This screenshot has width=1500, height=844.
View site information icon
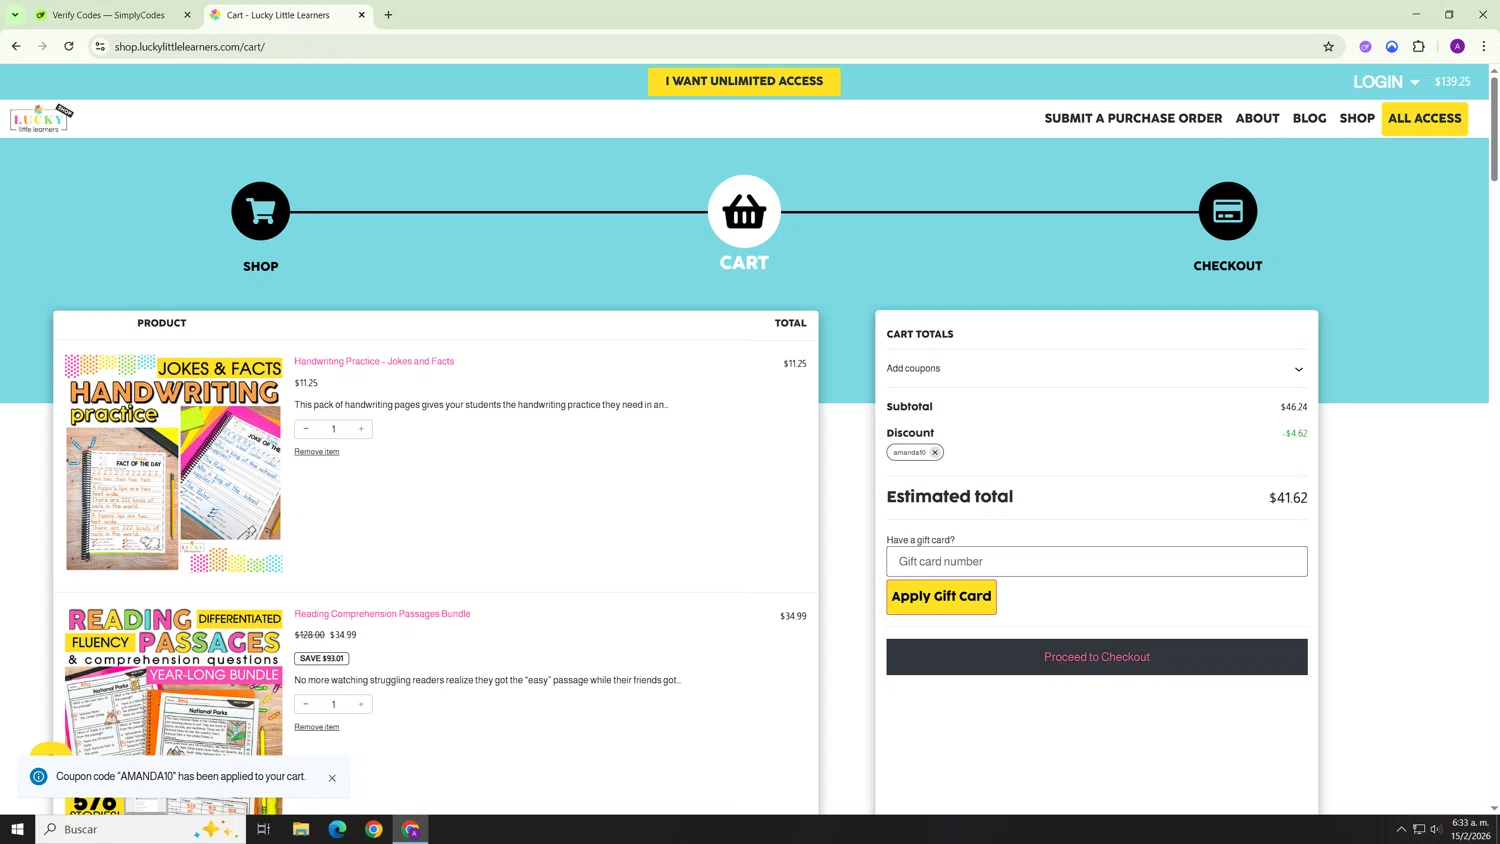click(100, 46)
